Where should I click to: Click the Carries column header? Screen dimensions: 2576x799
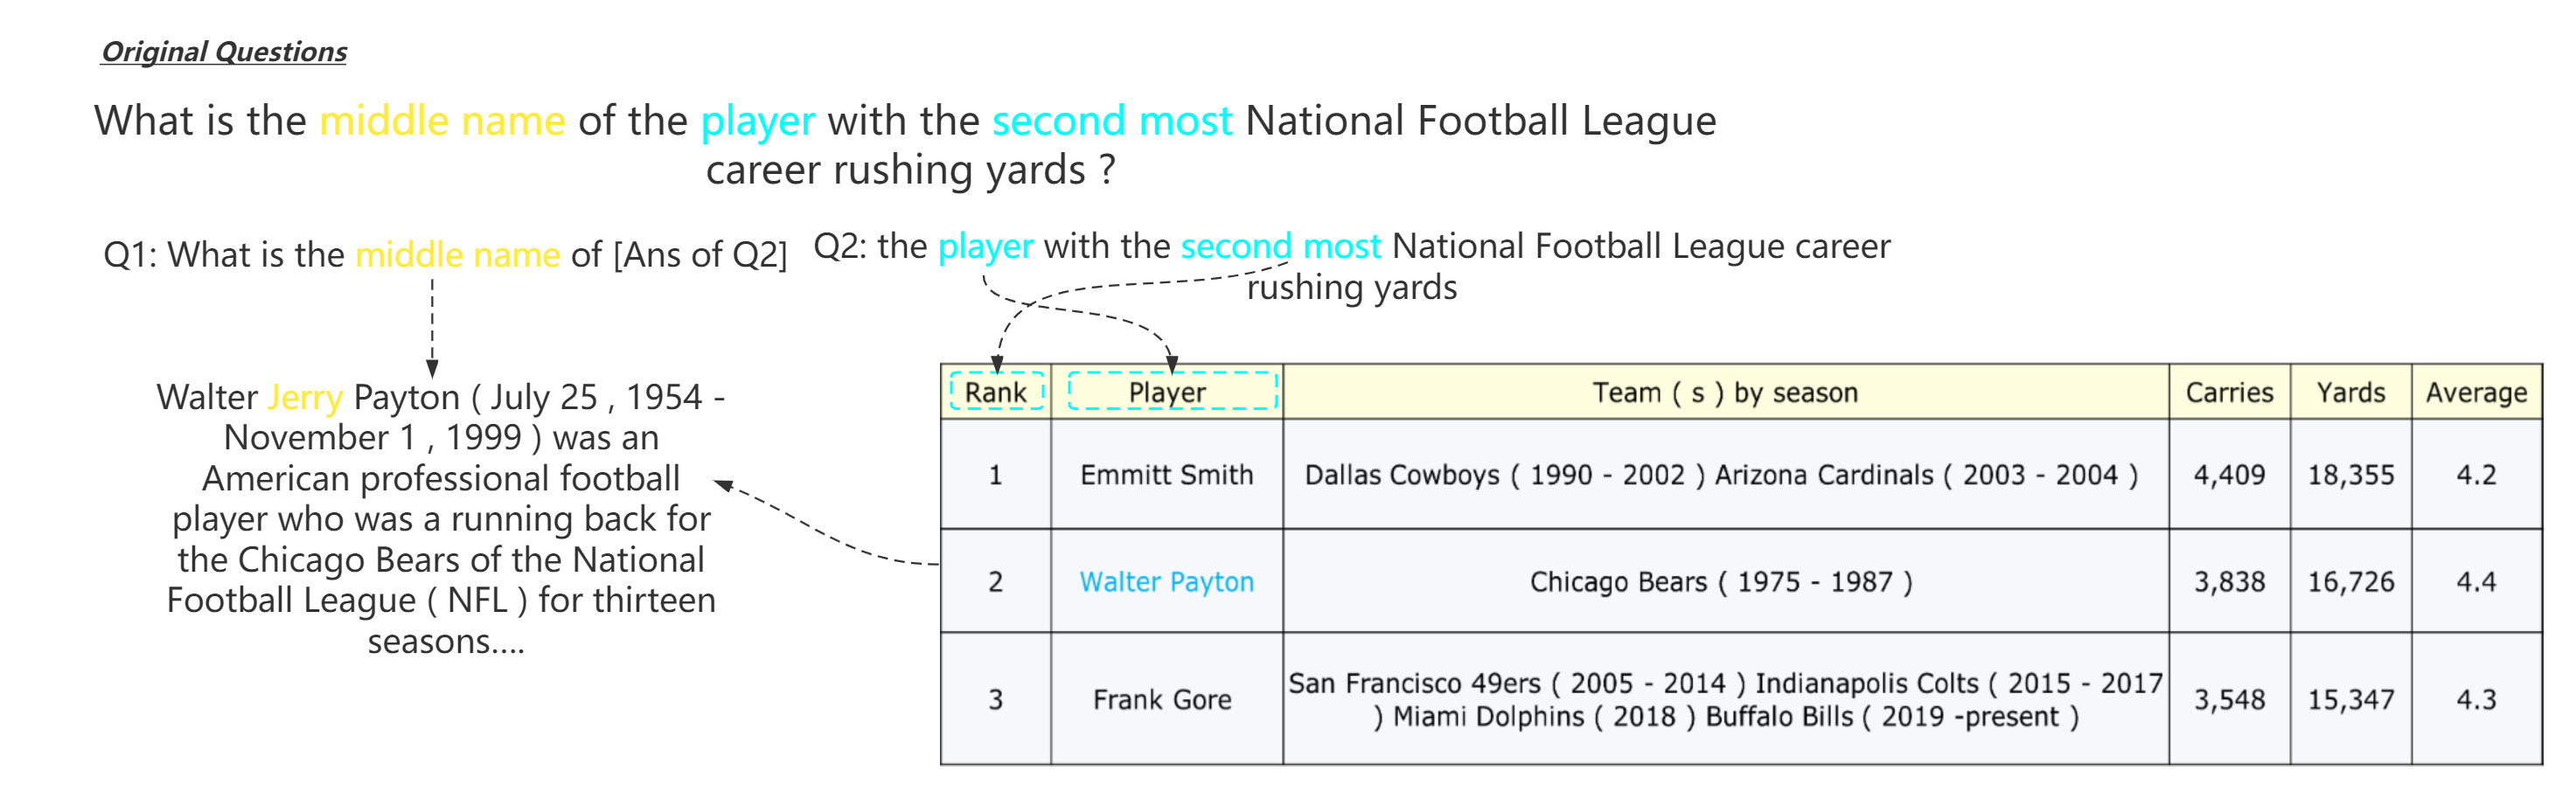pyautogui.click(x=2229, y=392)
